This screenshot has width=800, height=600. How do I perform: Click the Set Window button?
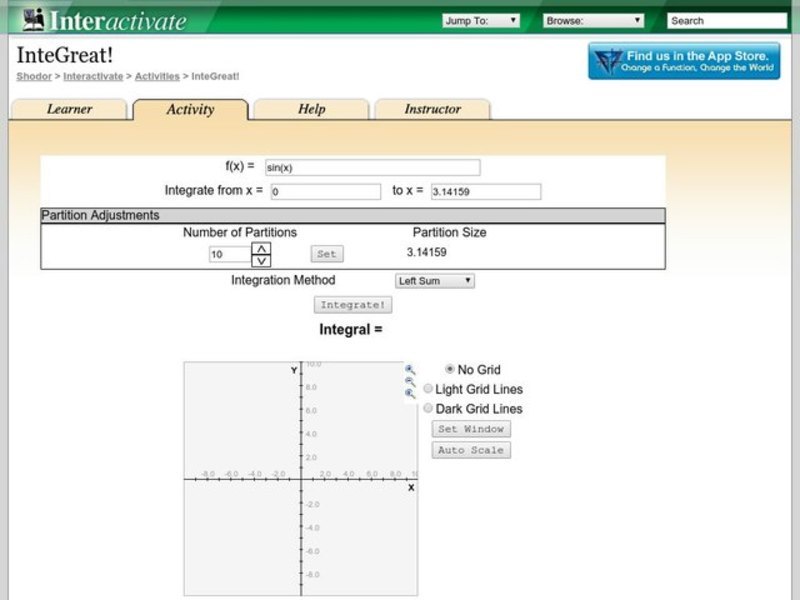point(472,429)
